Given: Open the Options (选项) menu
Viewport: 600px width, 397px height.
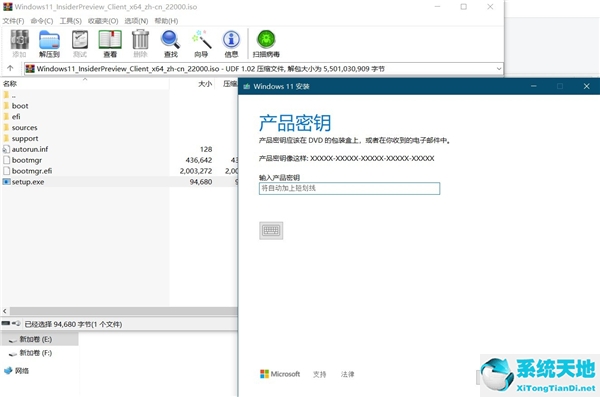Looking at the screenshot, I should click(x=136, y=21).
